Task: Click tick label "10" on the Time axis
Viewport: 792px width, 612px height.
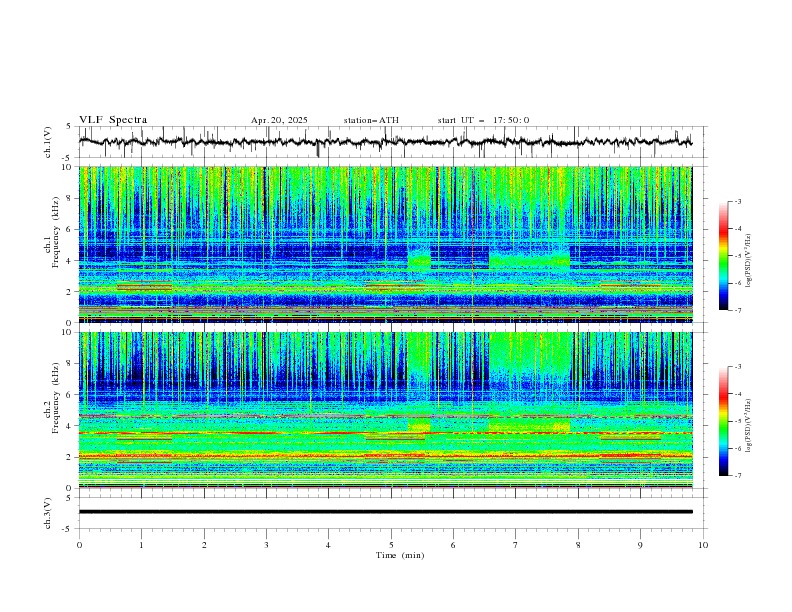Action: click(703, 545)
